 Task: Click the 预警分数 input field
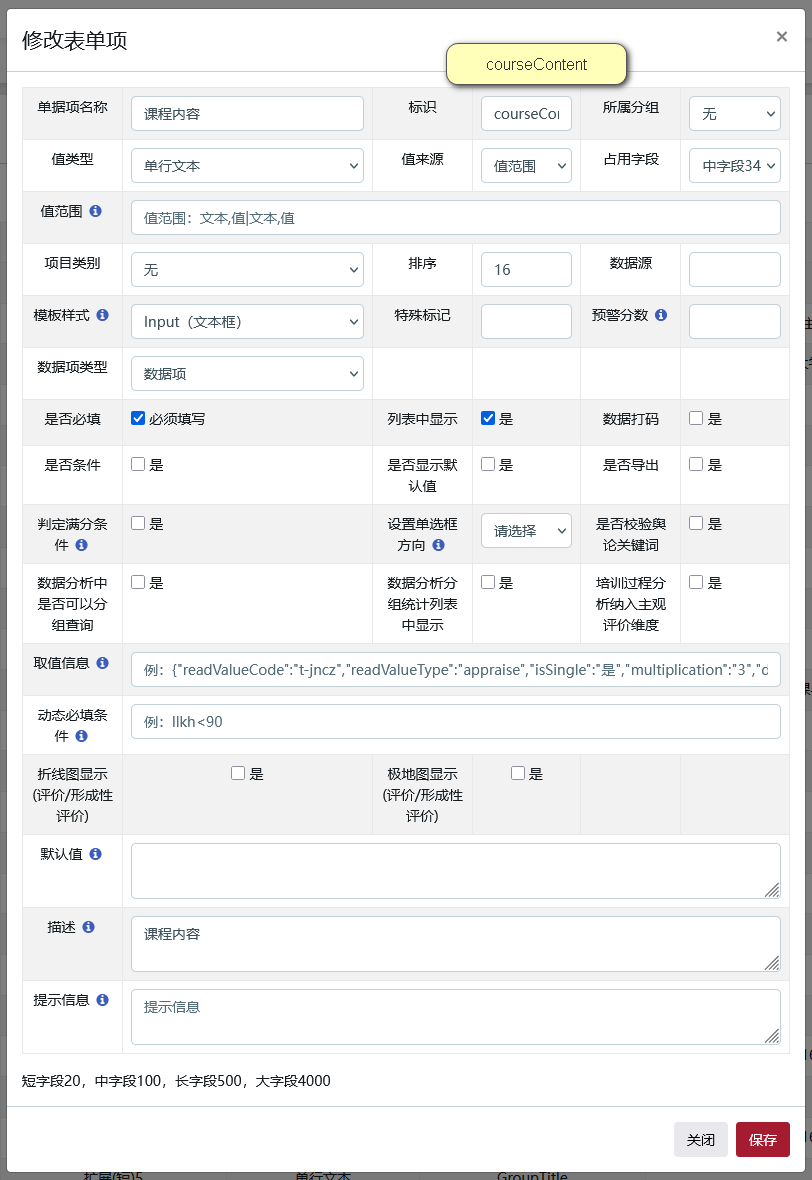734,321
